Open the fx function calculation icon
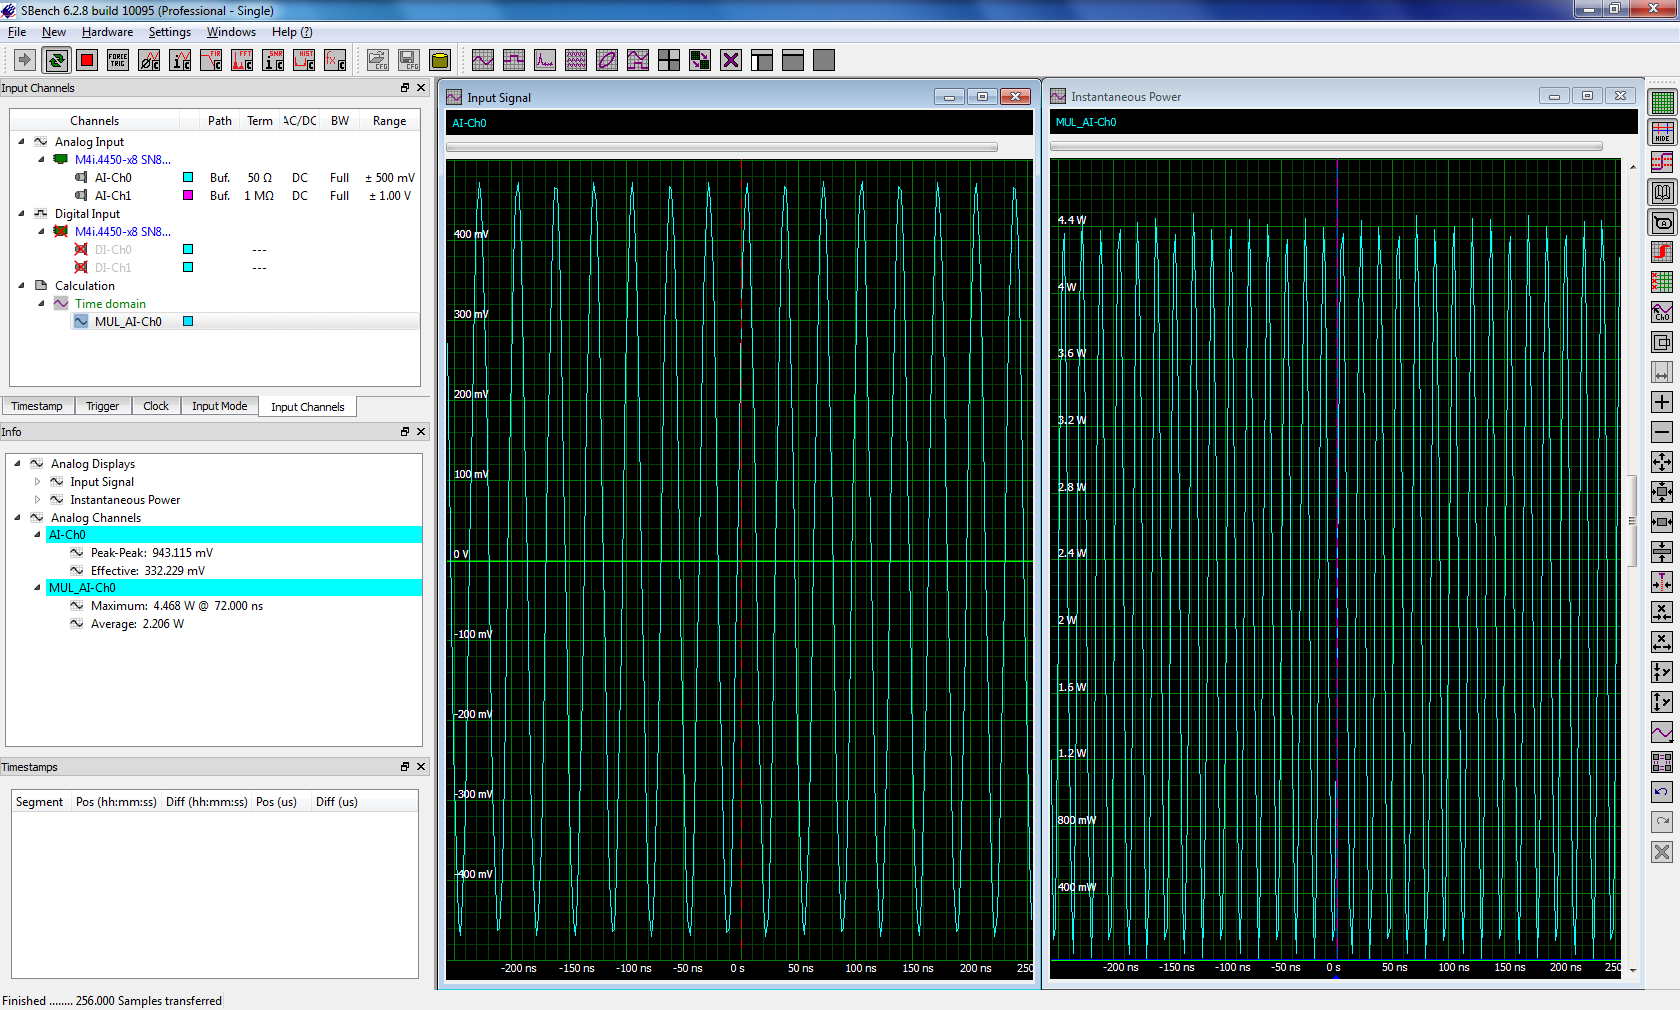1680x1010 pixels. point(335,60)
